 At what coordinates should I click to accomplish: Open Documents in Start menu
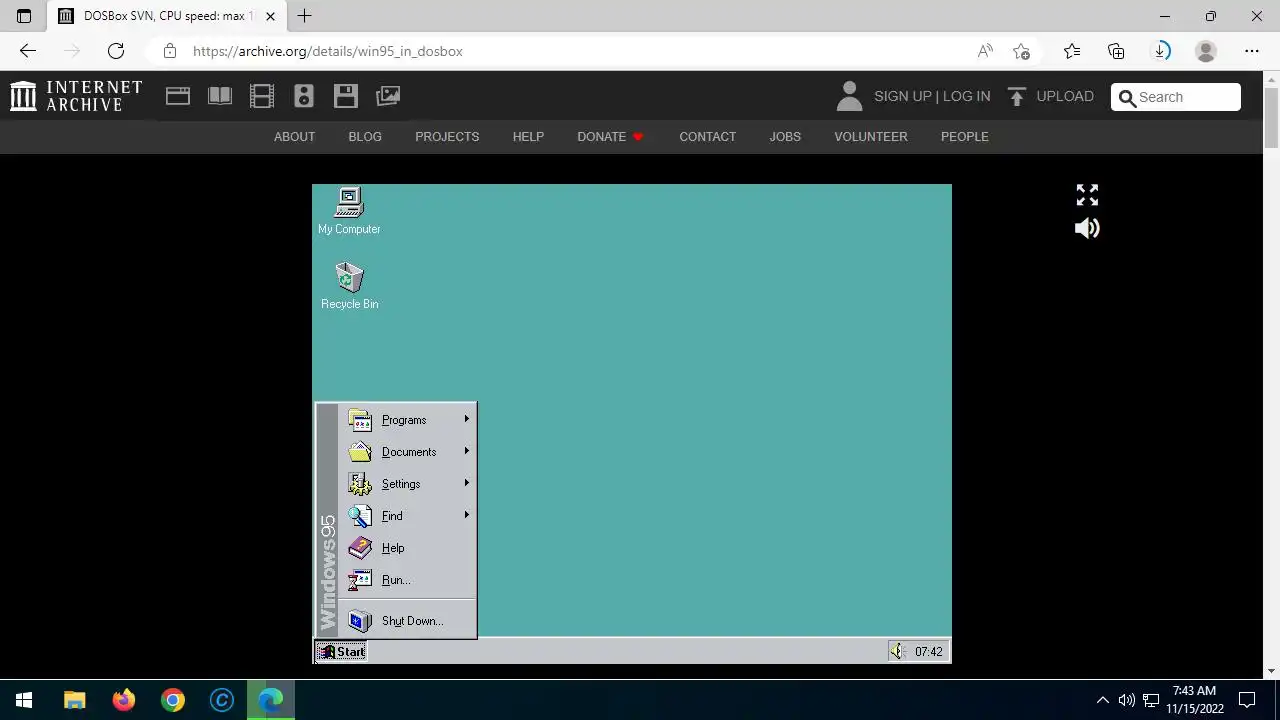point(407,452)
